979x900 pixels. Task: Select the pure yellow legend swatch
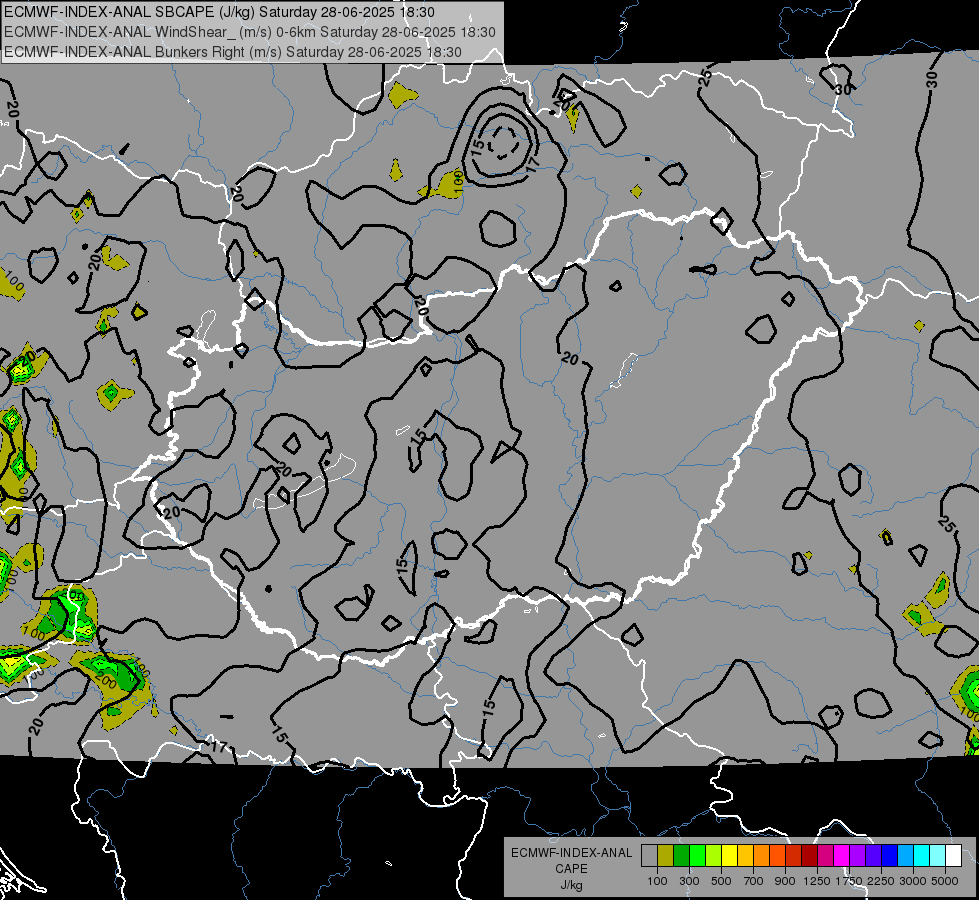(x=730, y=856)
